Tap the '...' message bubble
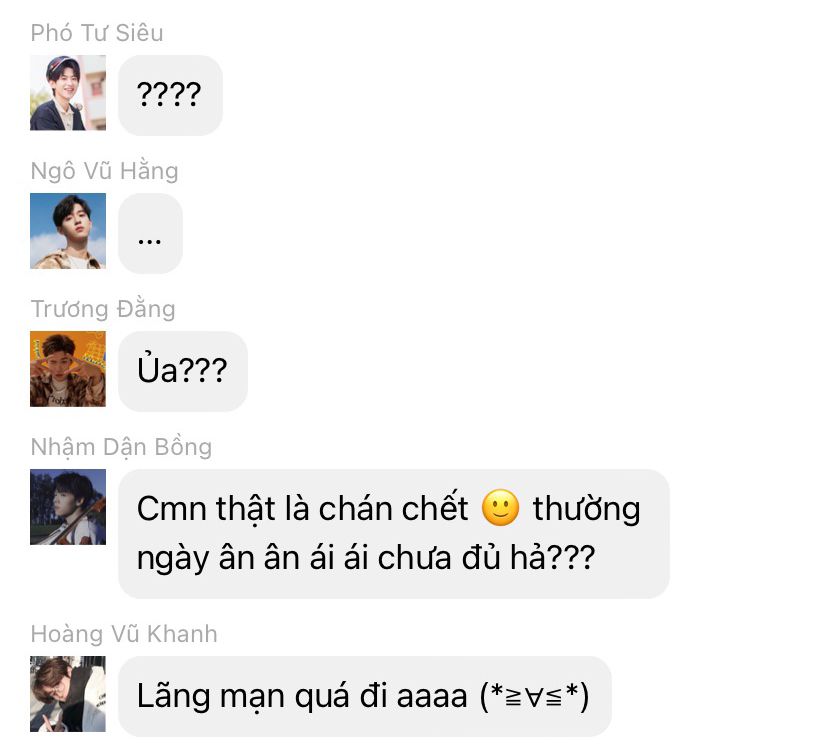Screen dimensions: 828x754 (150, 233)
